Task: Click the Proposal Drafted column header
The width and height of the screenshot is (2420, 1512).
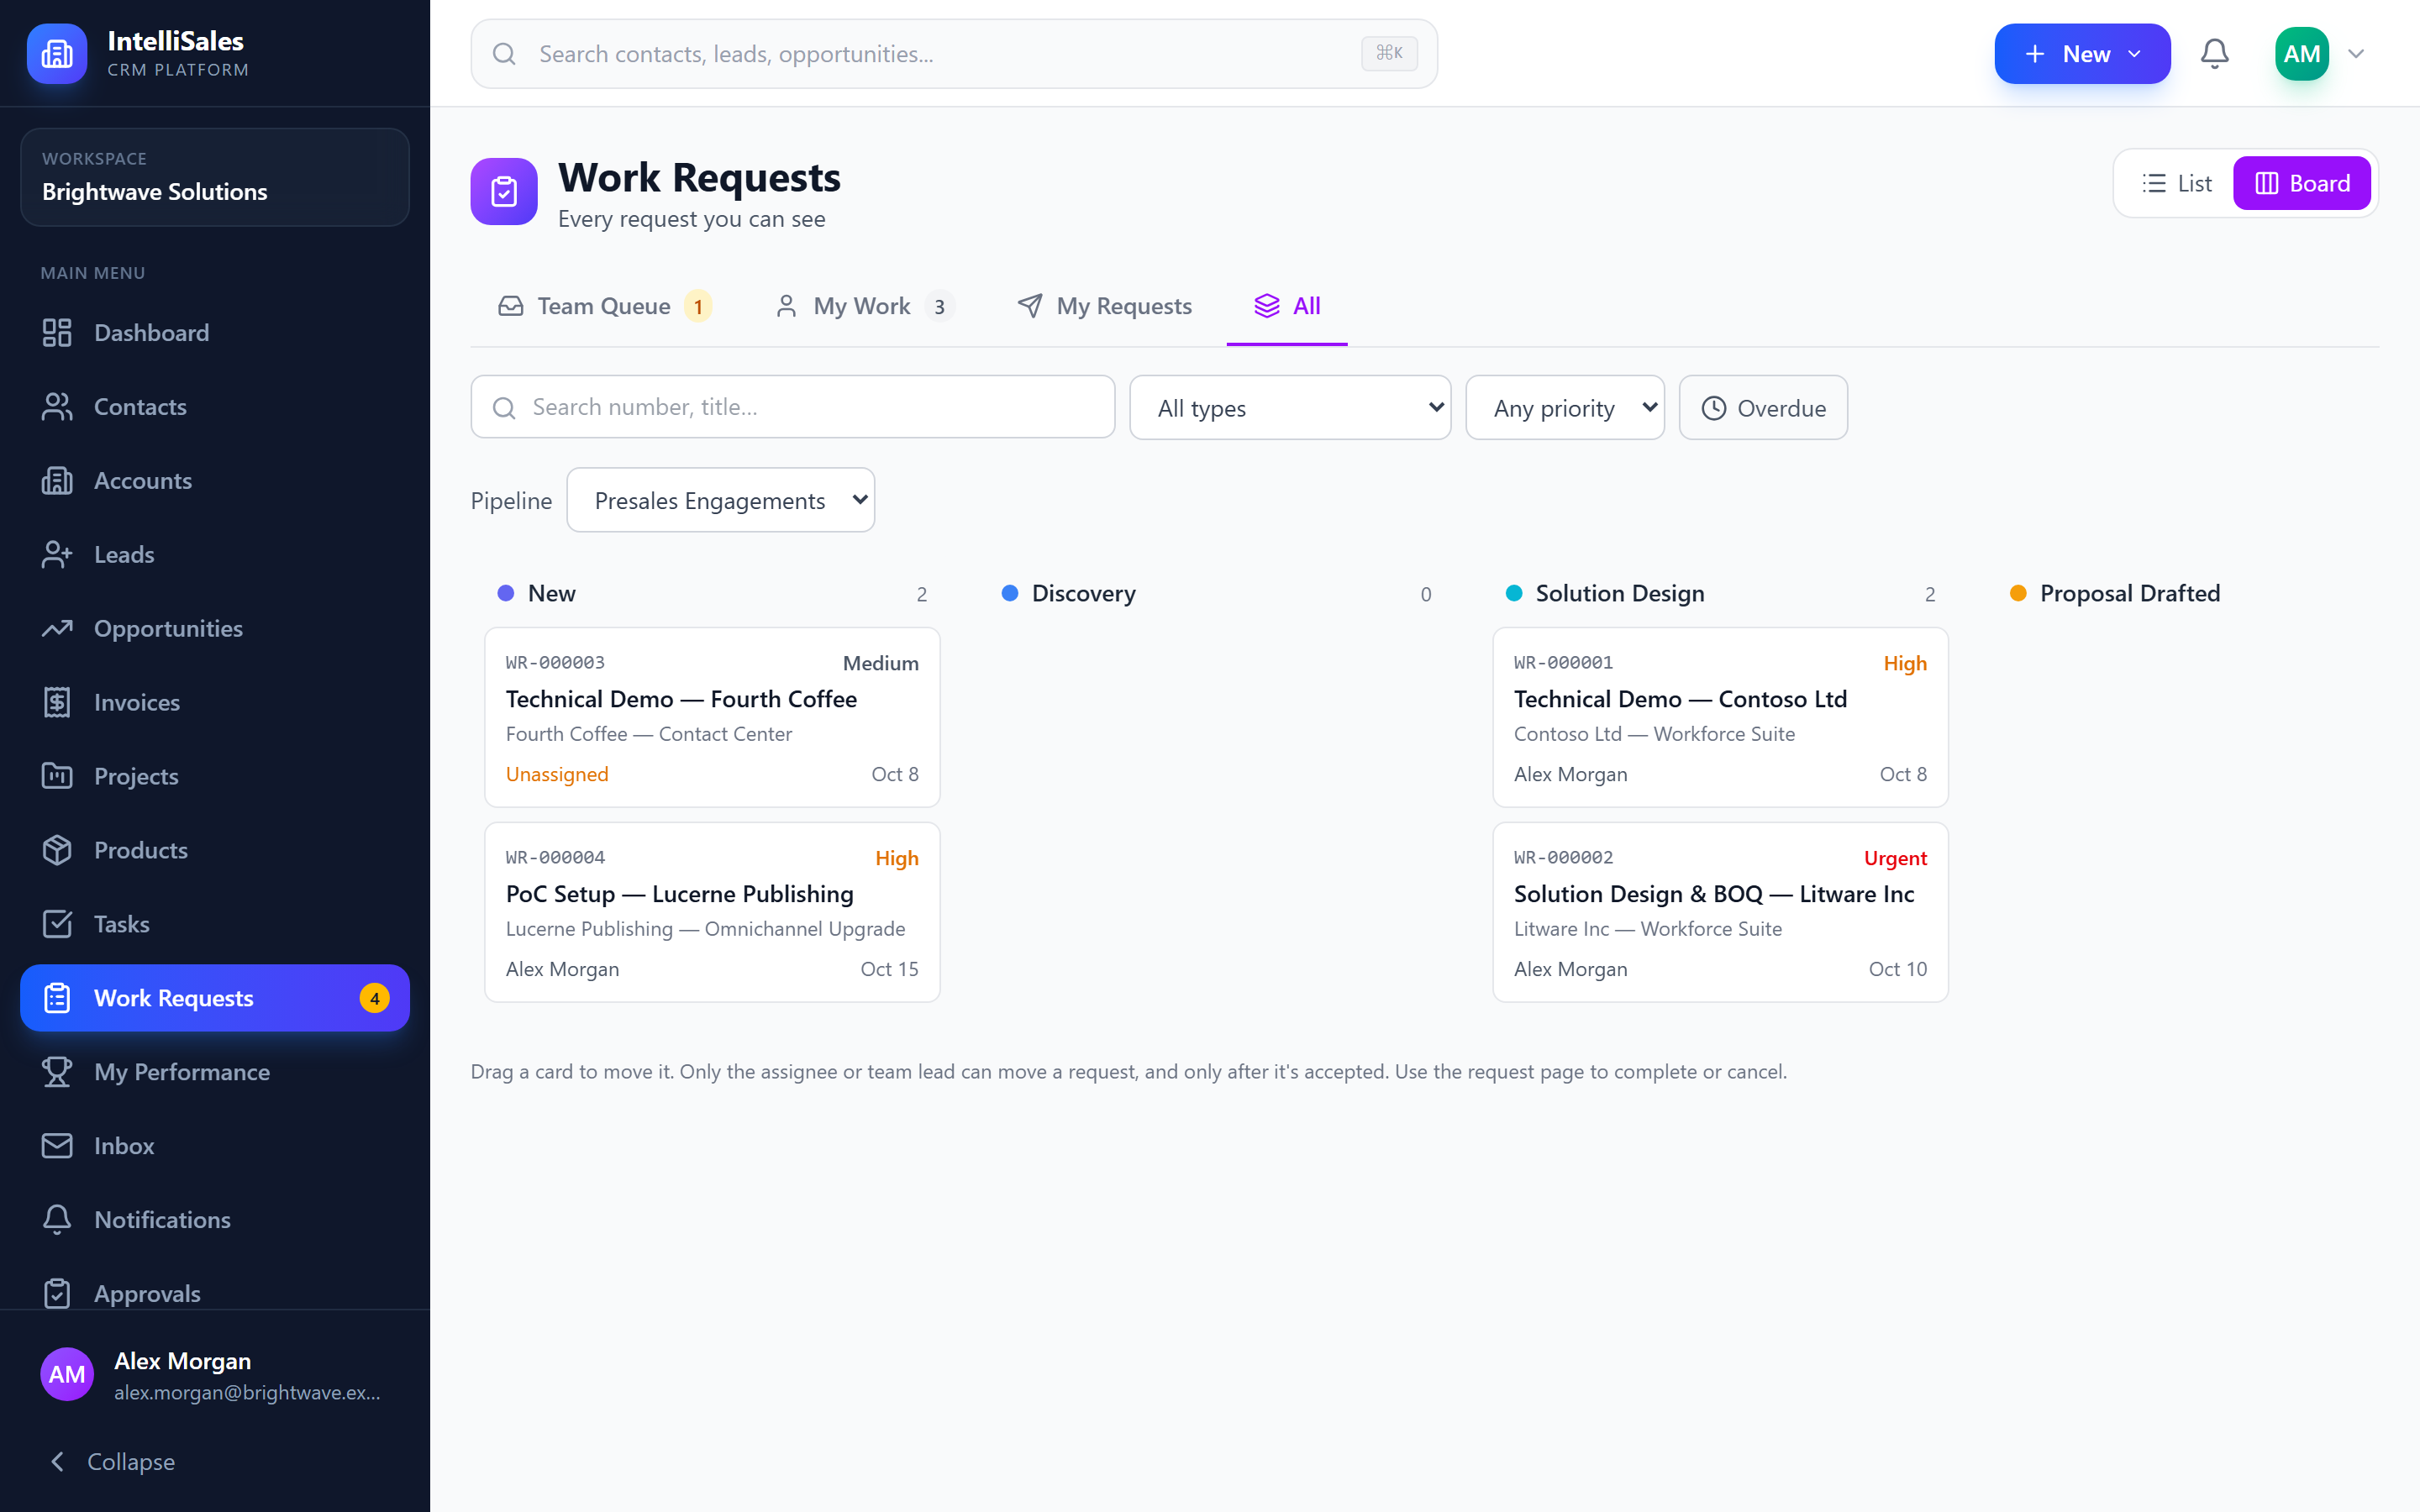Action: pyautogui.click(x=2130, y=594)
